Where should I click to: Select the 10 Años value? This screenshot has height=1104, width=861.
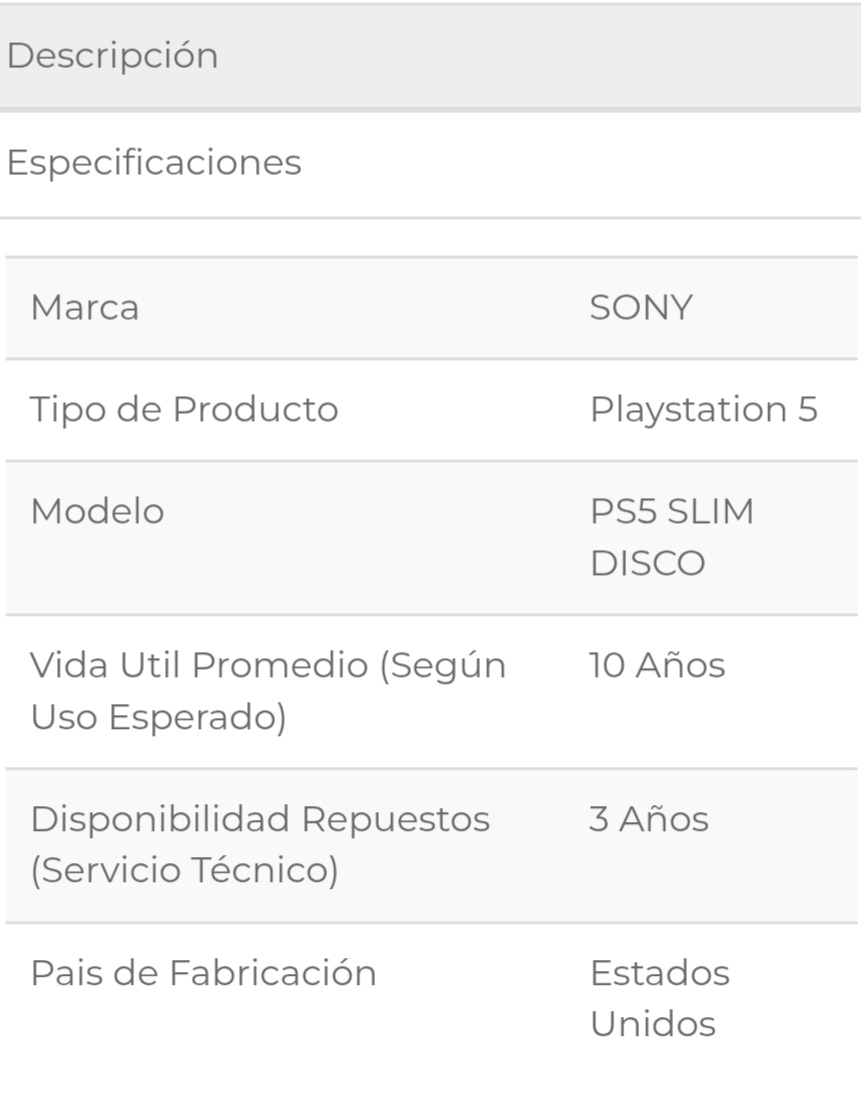click(657, 666)
